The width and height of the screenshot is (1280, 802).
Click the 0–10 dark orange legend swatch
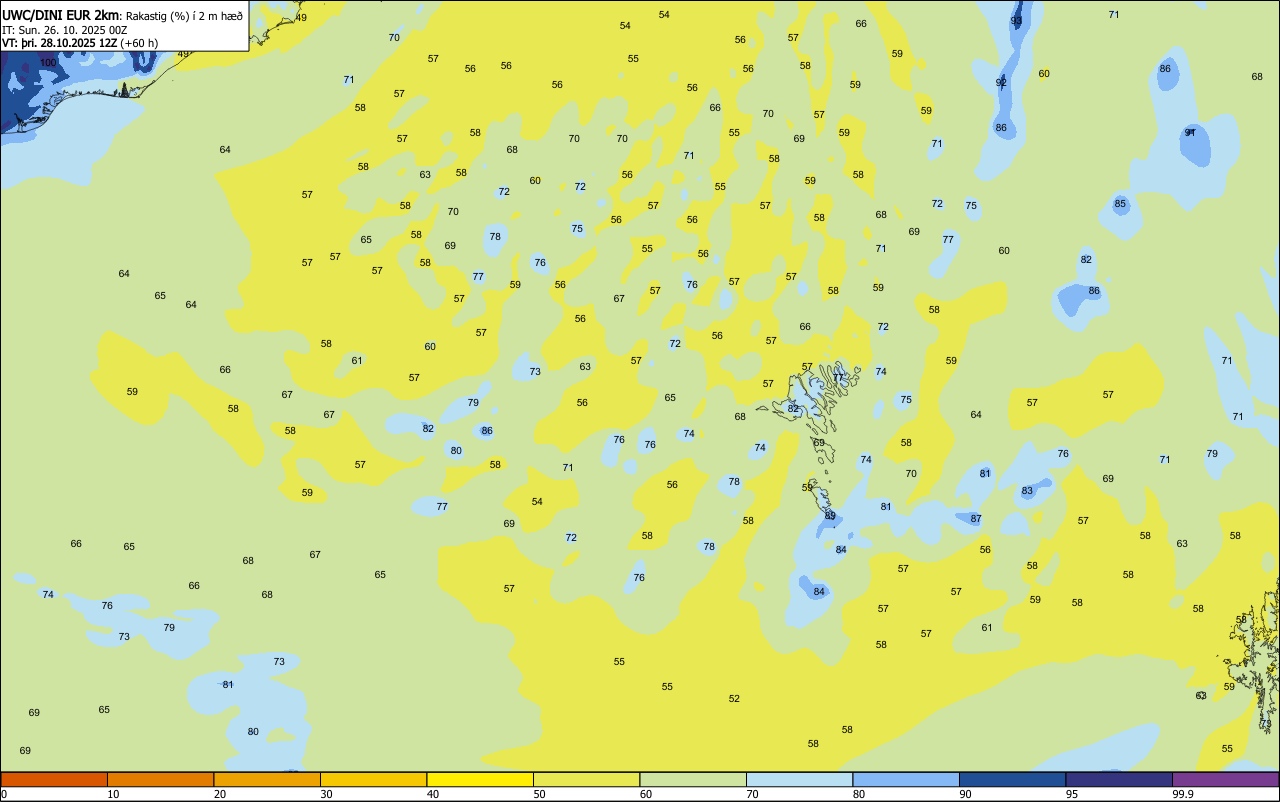54,779
